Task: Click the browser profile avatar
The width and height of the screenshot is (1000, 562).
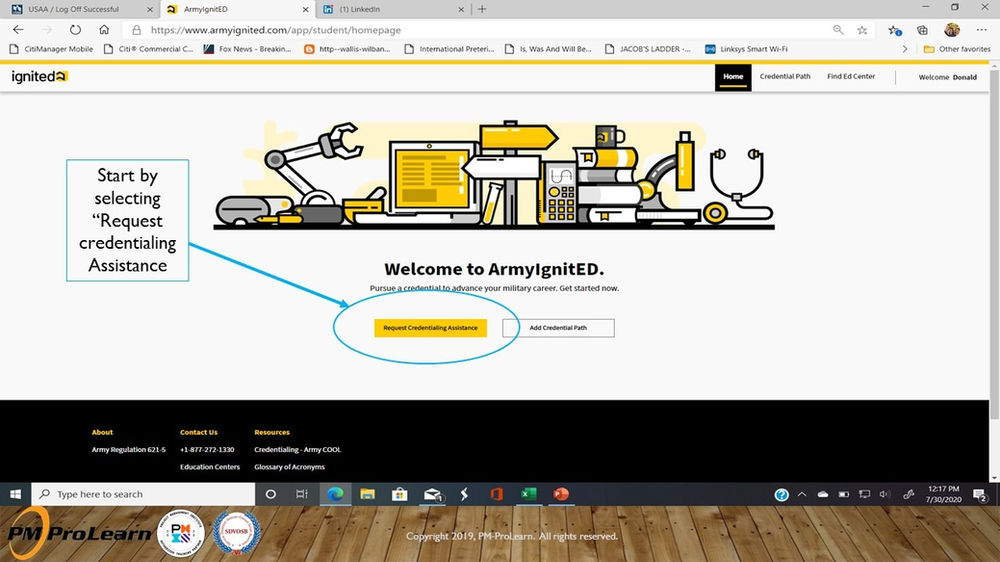Action: click(x=952, y=30)
